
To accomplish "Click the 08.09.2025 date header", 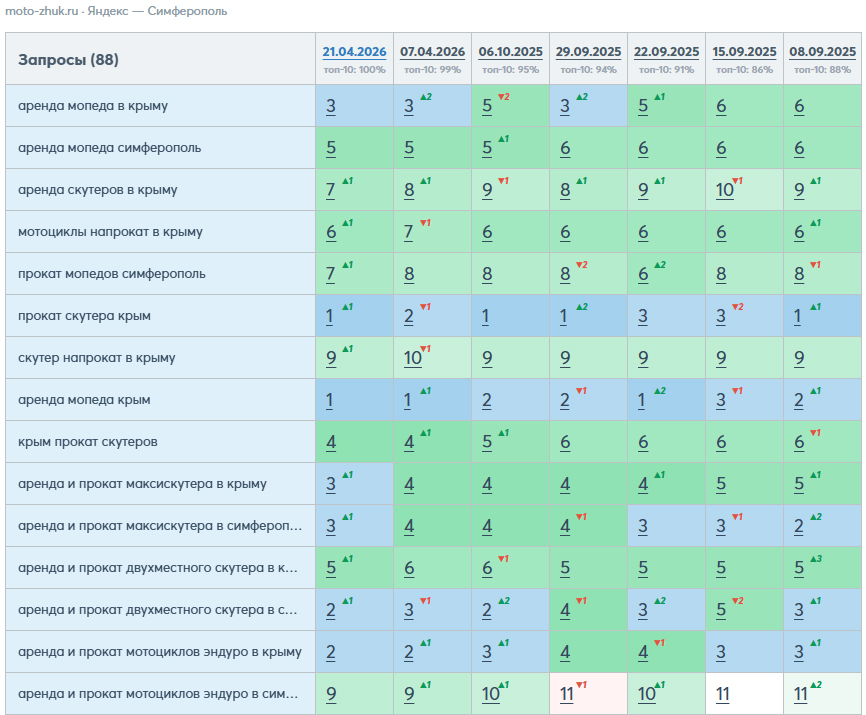I will point(822,52).
